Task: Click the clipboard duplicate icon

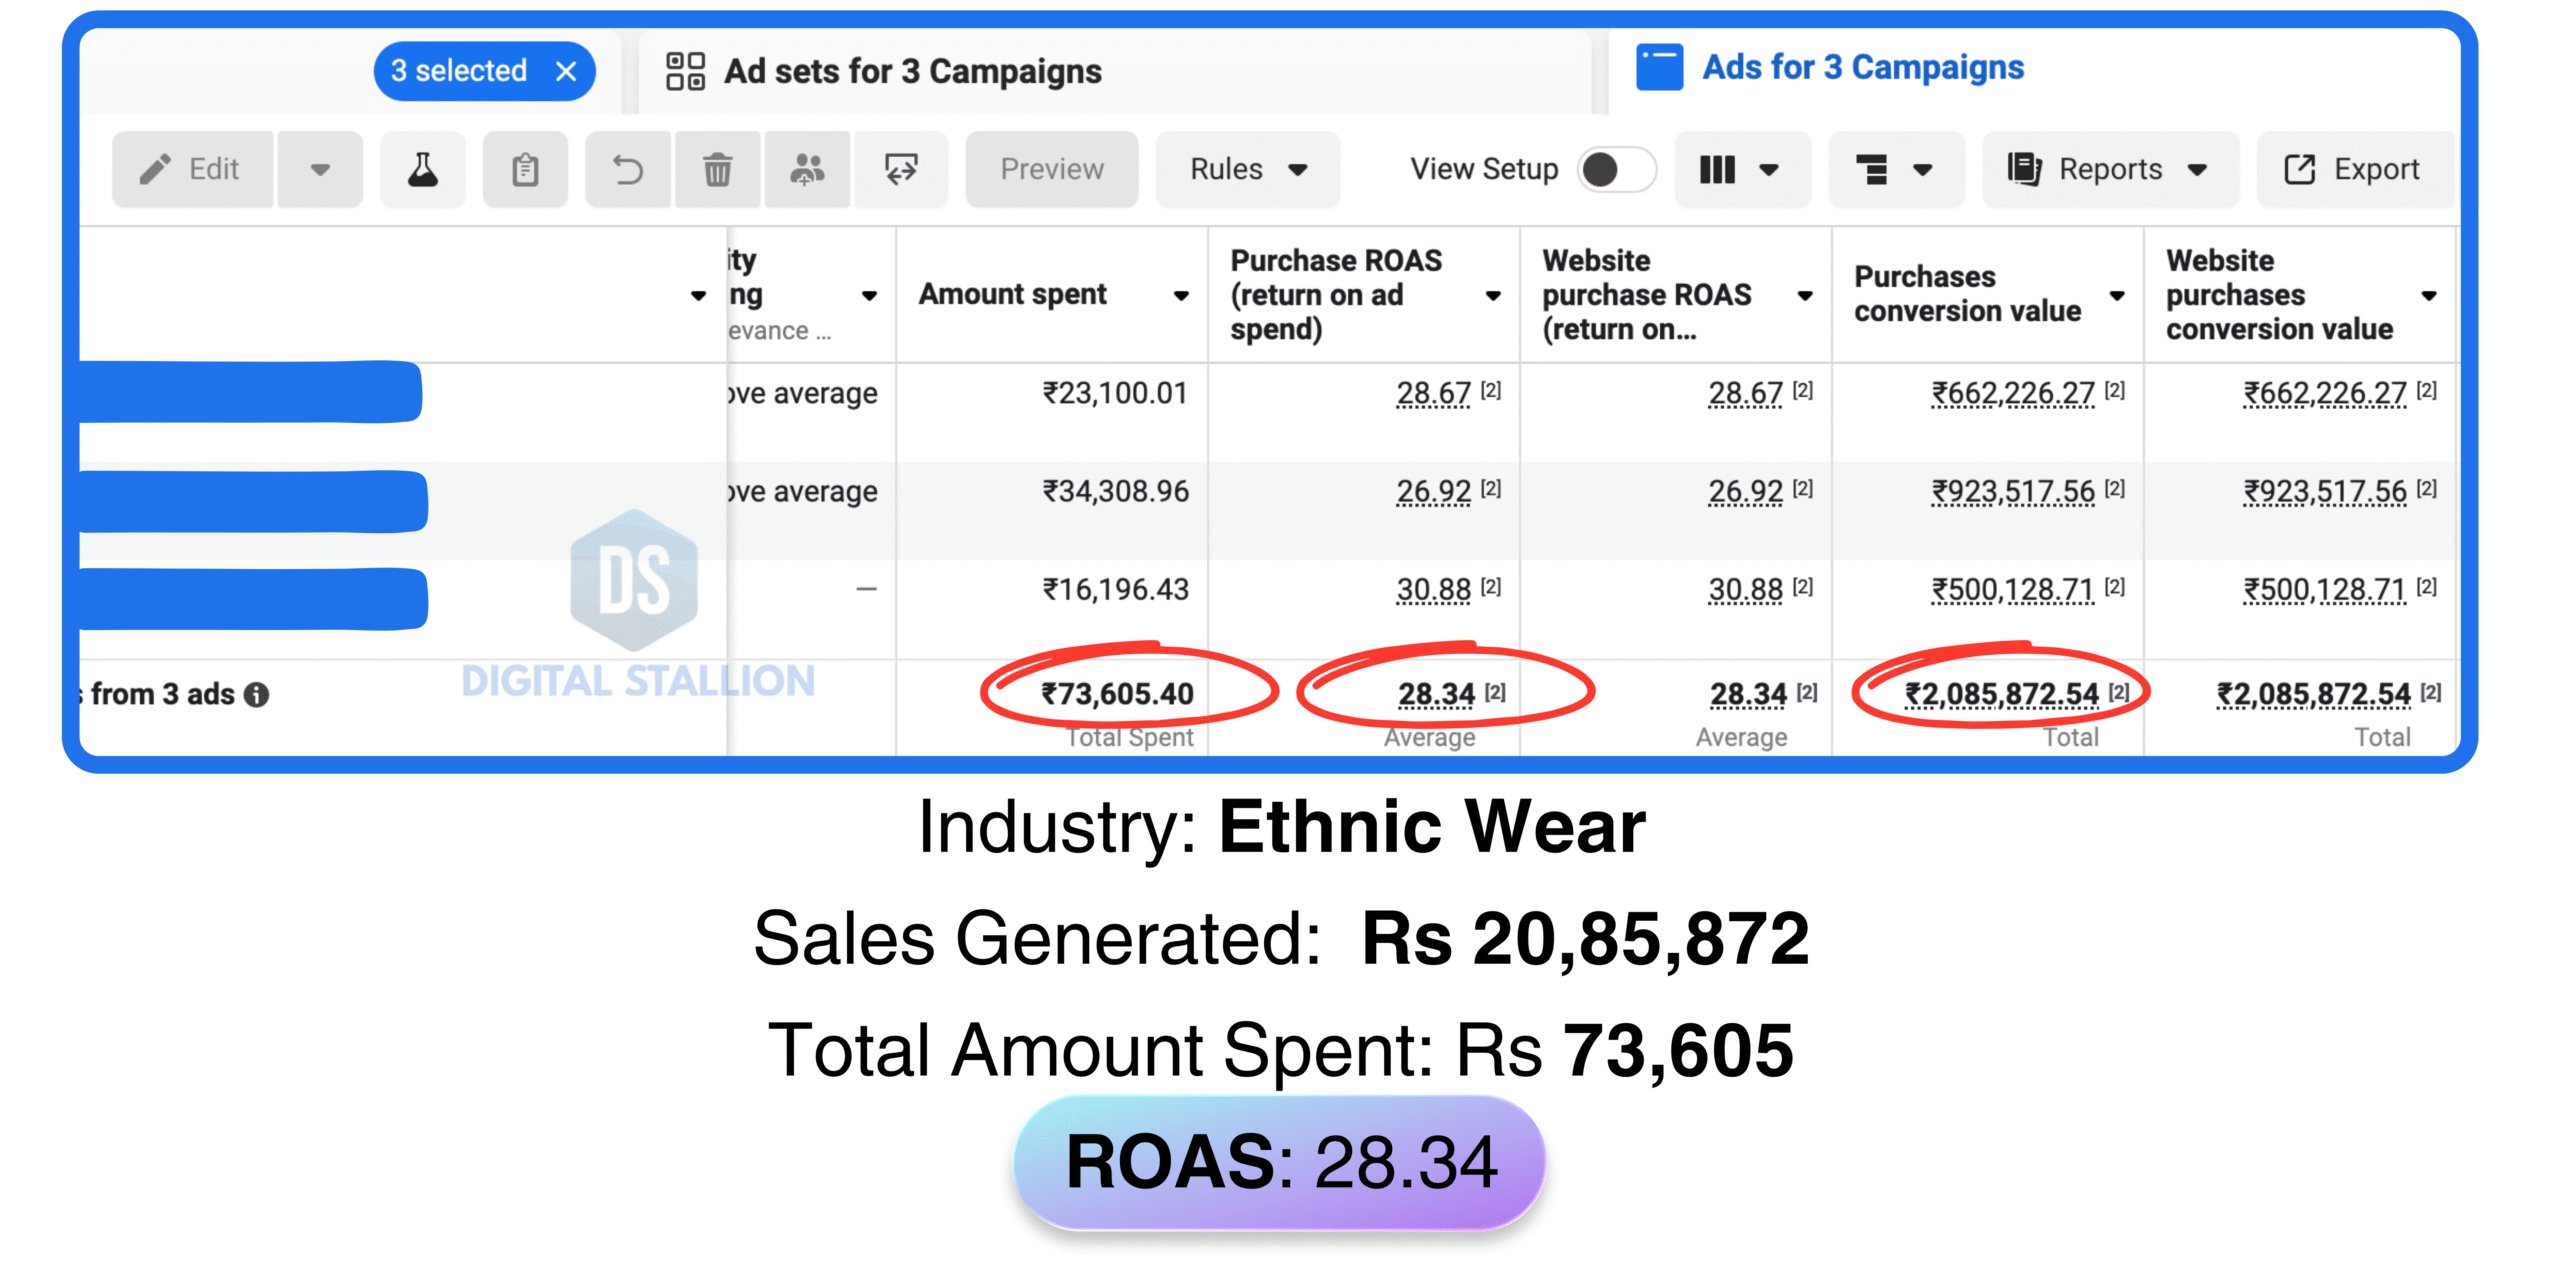Action: [525, 170]
